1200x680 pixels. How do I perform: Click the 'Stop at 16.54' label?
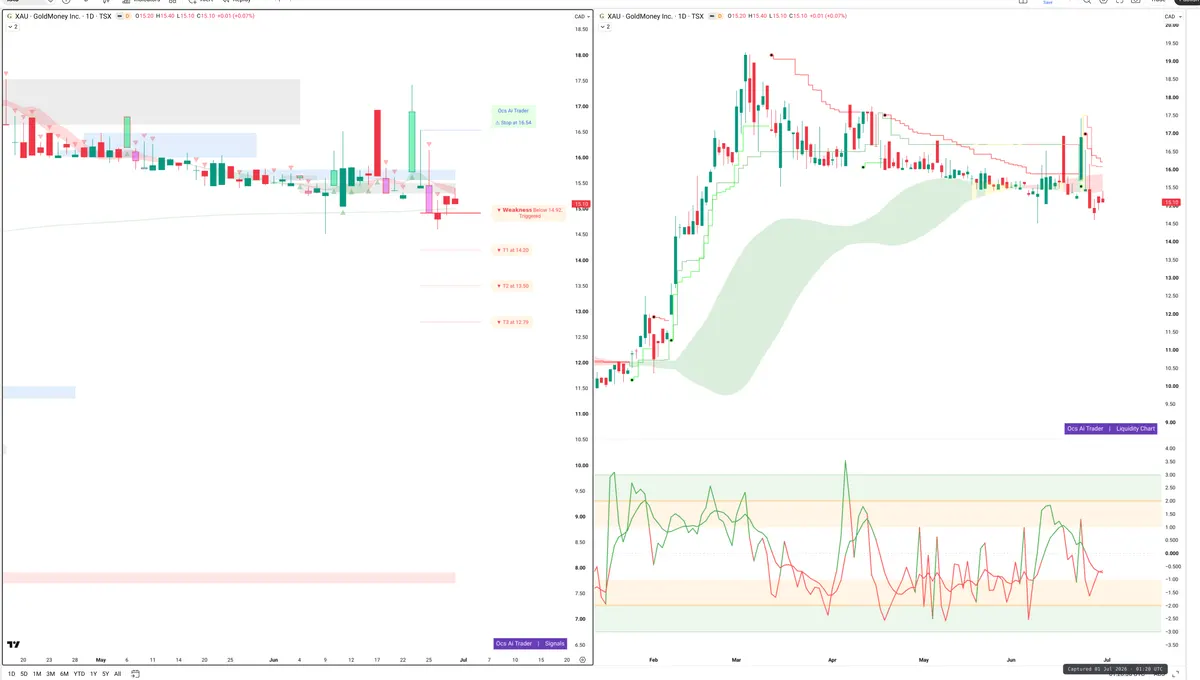(515, 122)
